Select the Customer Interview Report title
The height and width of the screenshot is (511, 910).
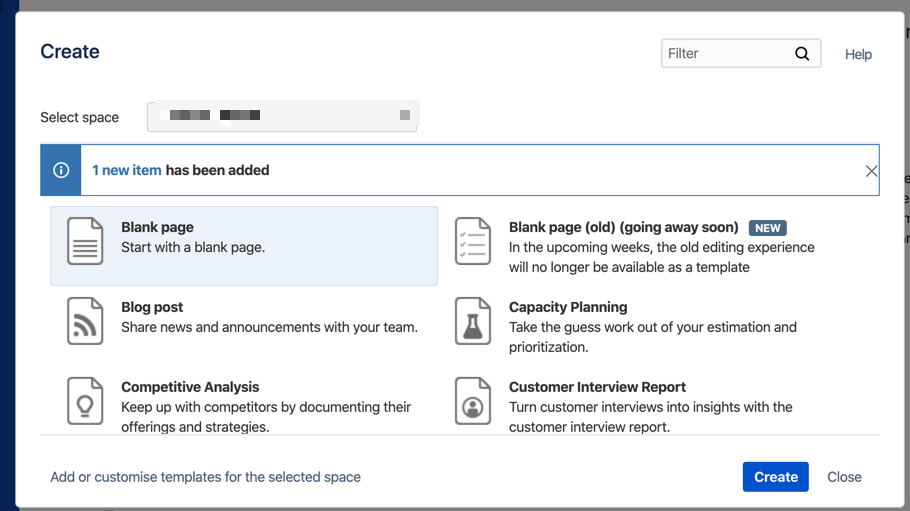point(597,387)
